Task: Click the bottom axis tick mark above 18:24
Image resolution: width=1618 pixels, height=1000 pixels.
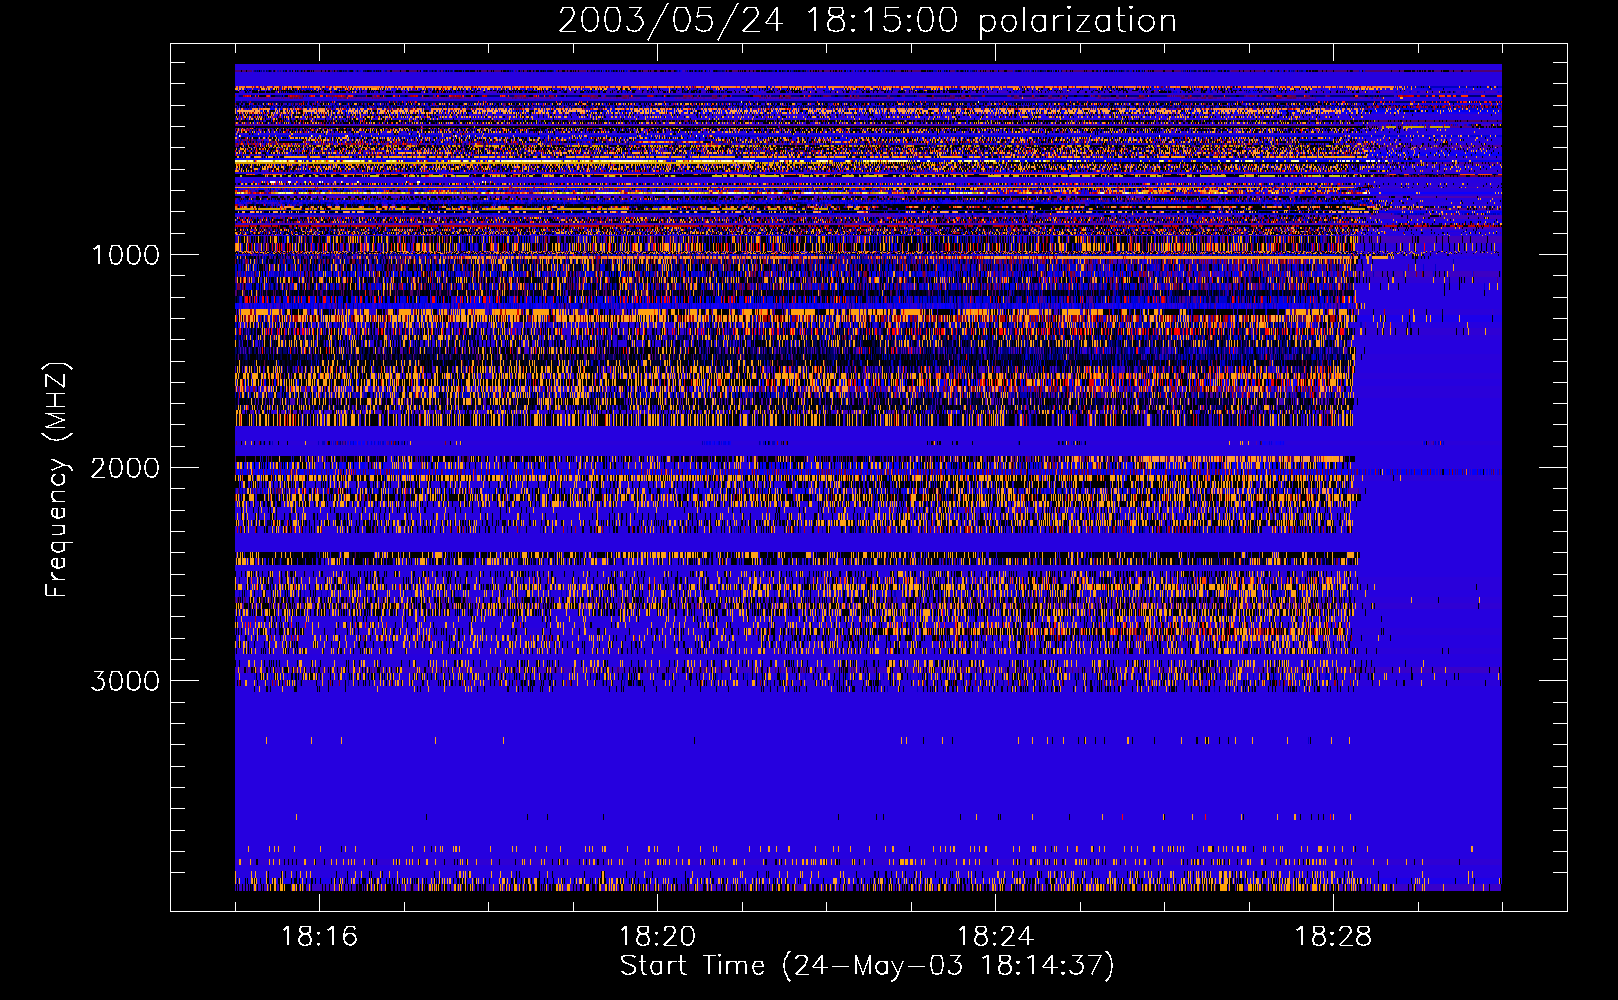Action: click(x=995, y=902)
